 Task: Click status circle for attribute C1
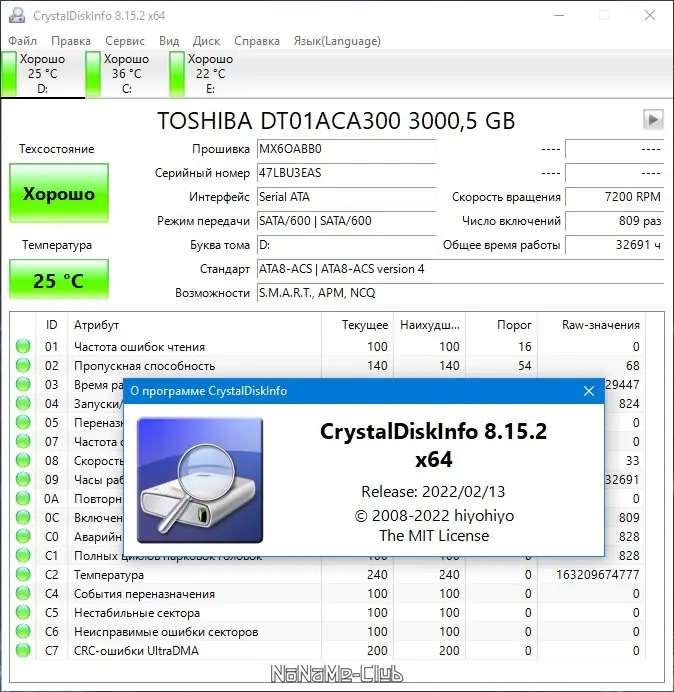(23, 555)
